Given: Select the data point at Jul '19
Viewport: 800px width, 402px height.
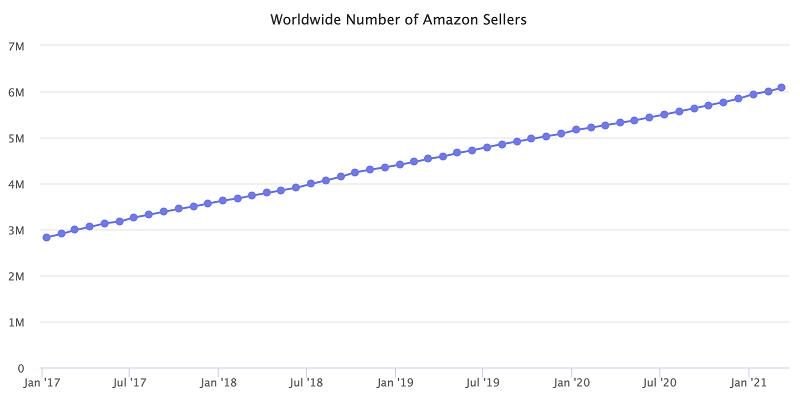Looking at the screenshot, I should point(487,147).
